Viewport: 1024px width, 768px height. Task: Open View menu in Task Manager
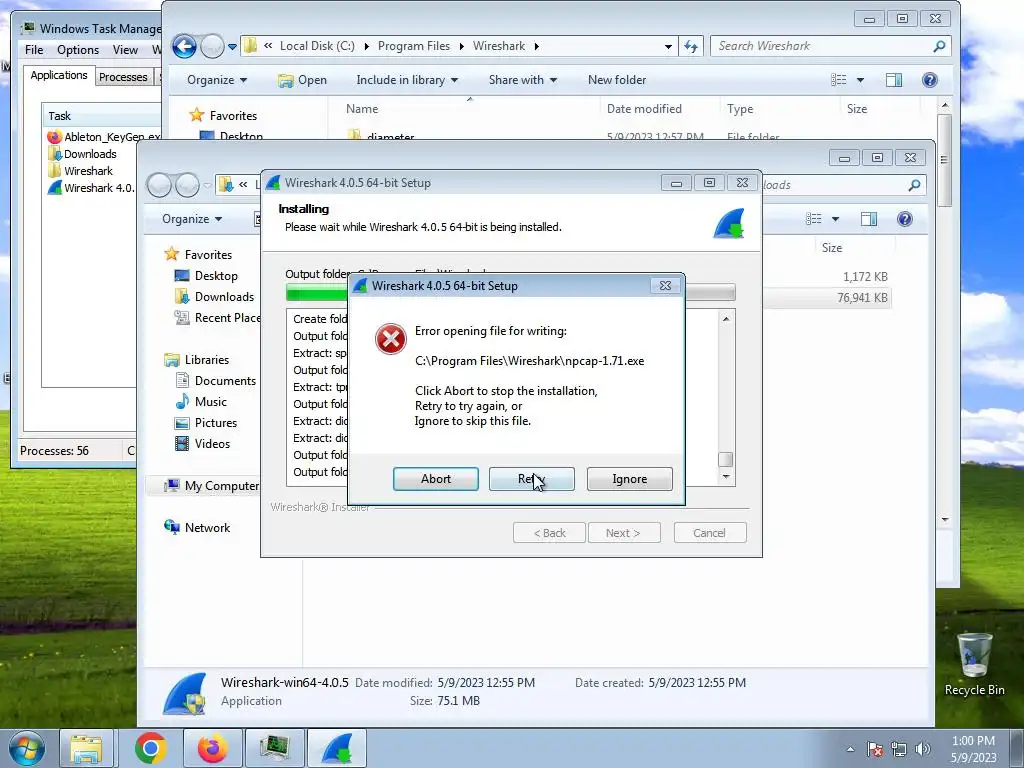pyautogui.click(x=125, y=50)
